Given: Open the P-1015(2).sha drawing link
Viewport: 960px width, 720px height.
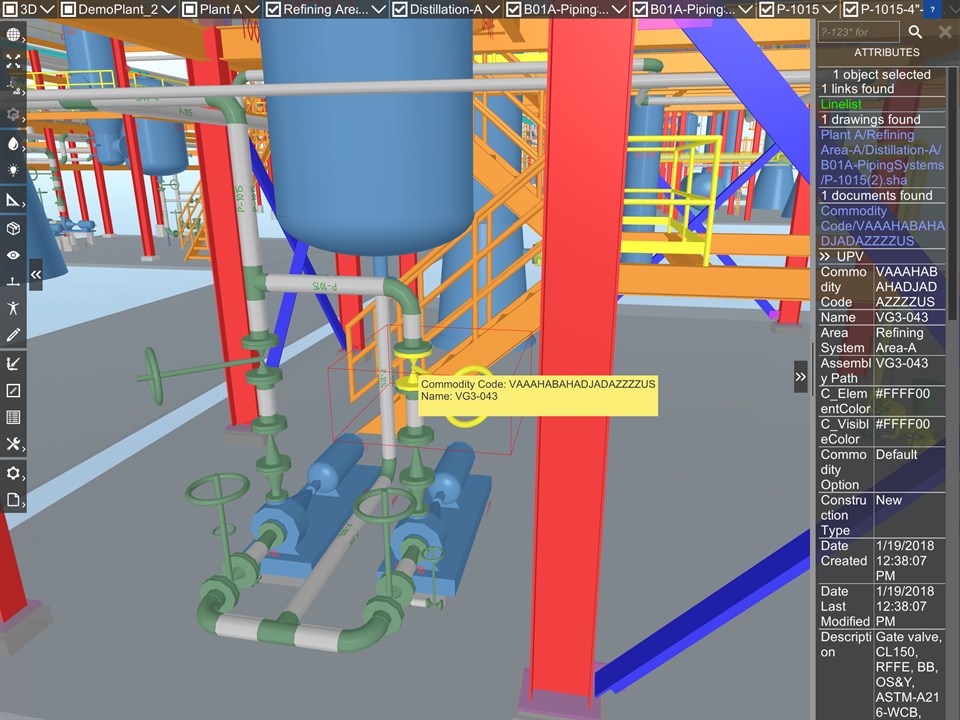Looking at the screenshot, I should pyautogui.click(x=882, y=157).
